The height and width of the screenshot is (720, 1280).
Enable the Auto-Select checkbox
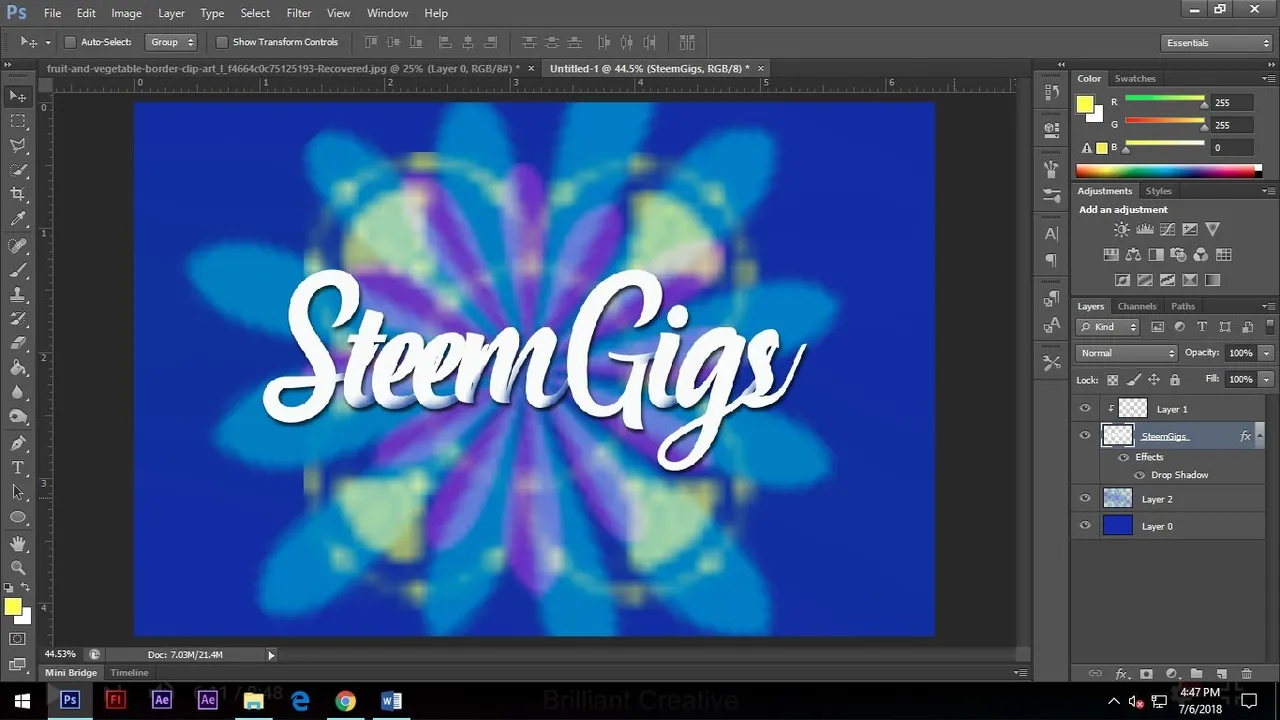[x=70, y=42]
